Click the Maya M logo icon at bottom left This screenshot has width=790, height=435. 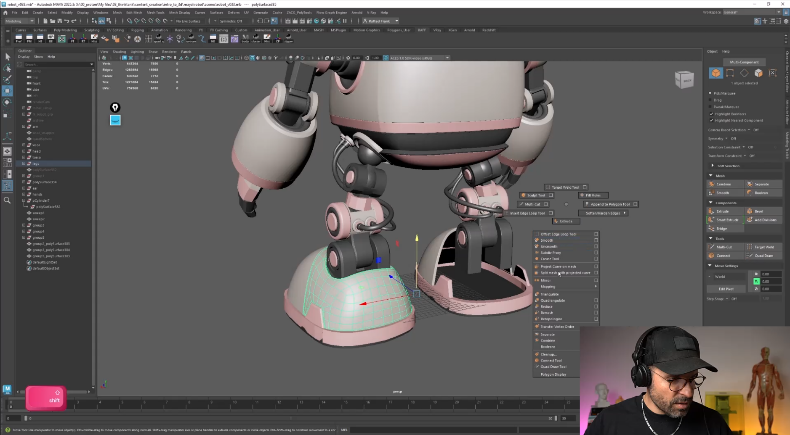[x=7, y=389]
